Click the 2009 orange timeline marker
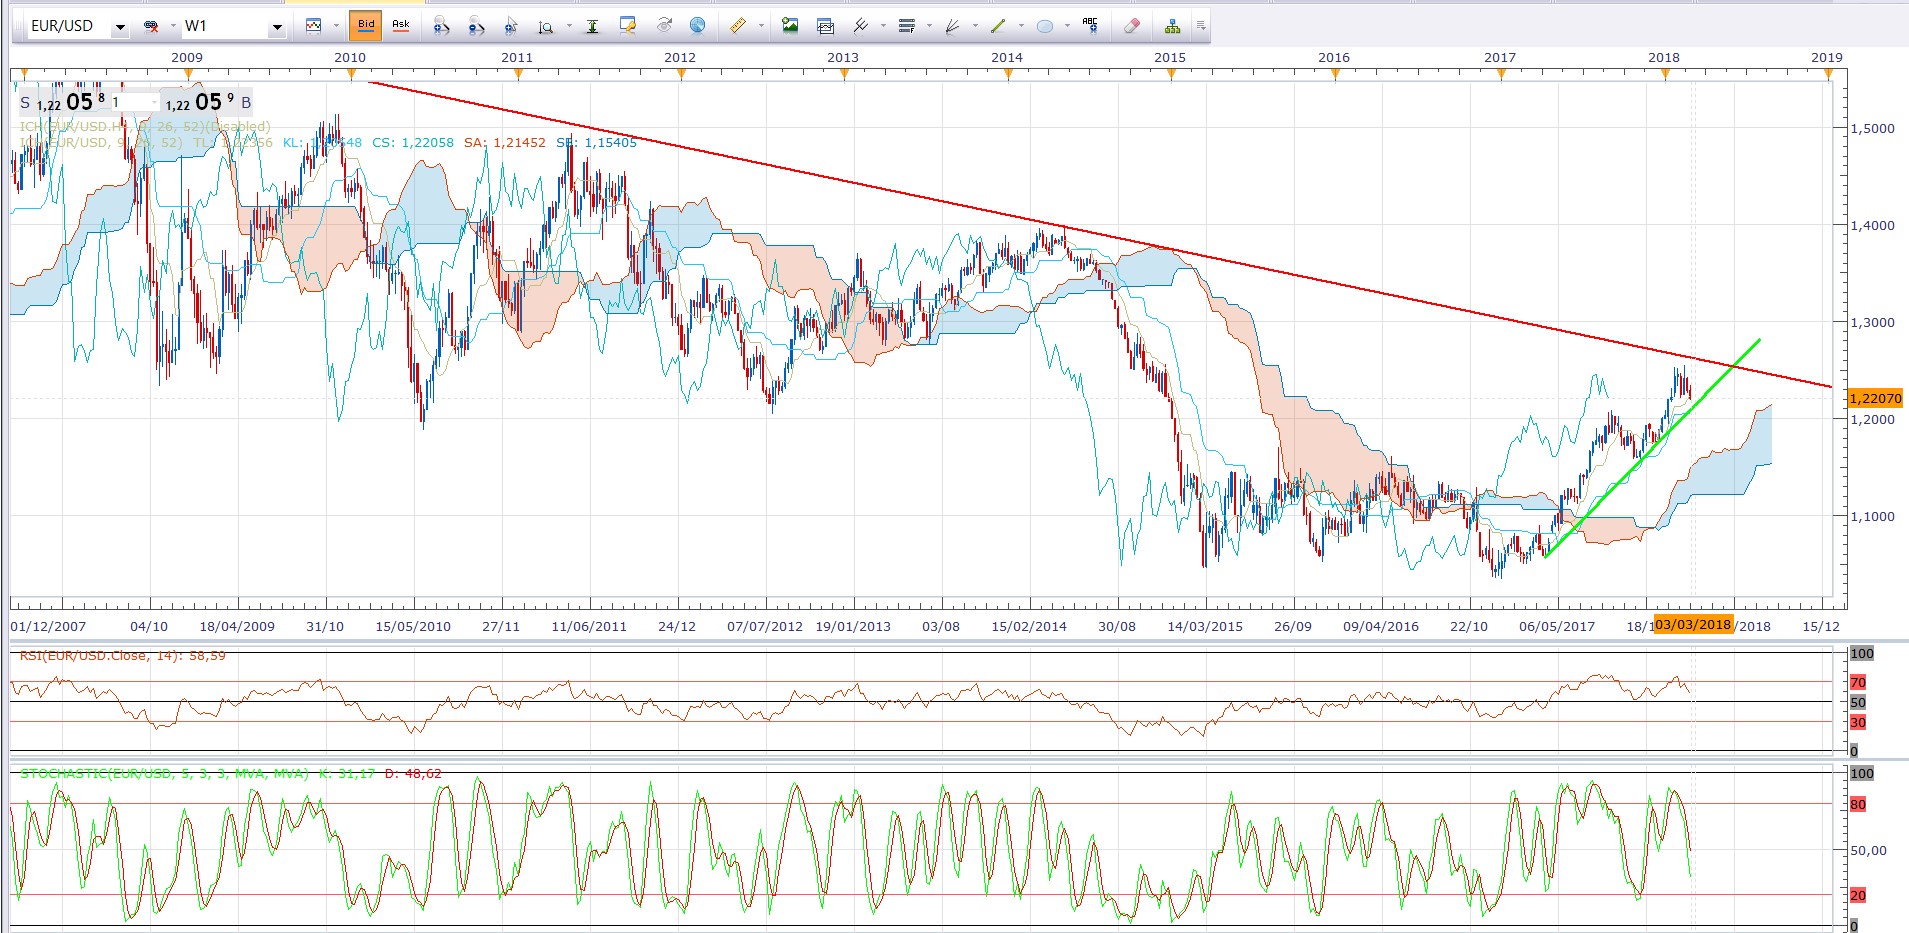The width and height of the screenshot is (1909, 933). [187, 73]
